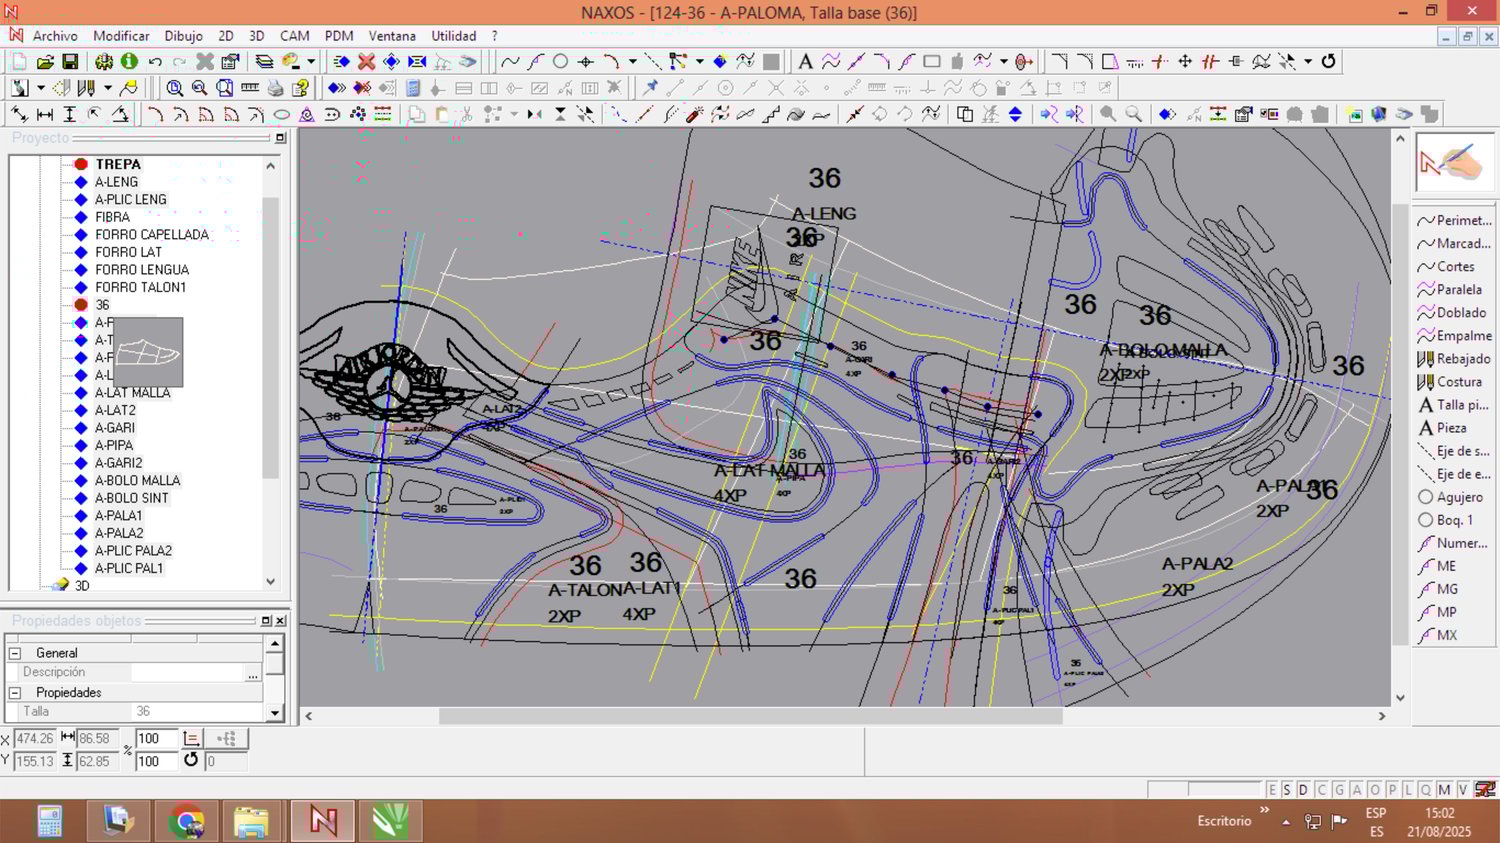Screen dimensions: 1500x843
Task: Choose the Costura line type
Action: click(x=1458, y=382)
